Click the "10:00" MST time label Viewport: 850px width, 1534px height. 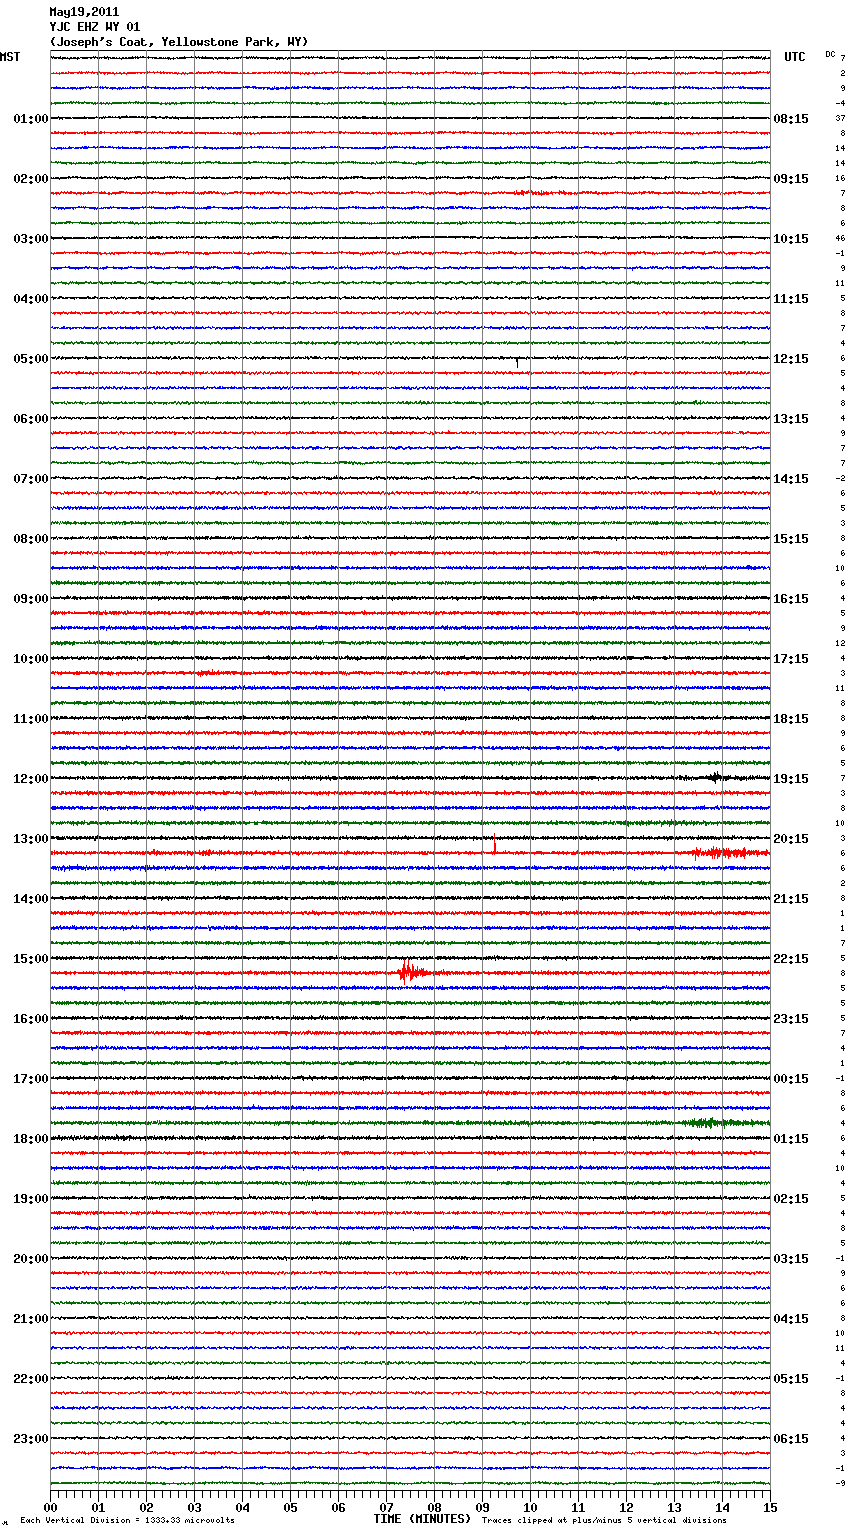pos(31,659)
